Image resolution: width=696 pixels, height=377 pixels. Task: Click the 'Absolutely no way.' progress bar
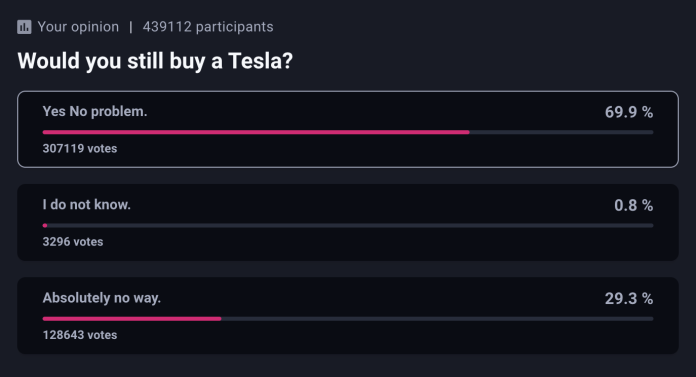(348, 319)
